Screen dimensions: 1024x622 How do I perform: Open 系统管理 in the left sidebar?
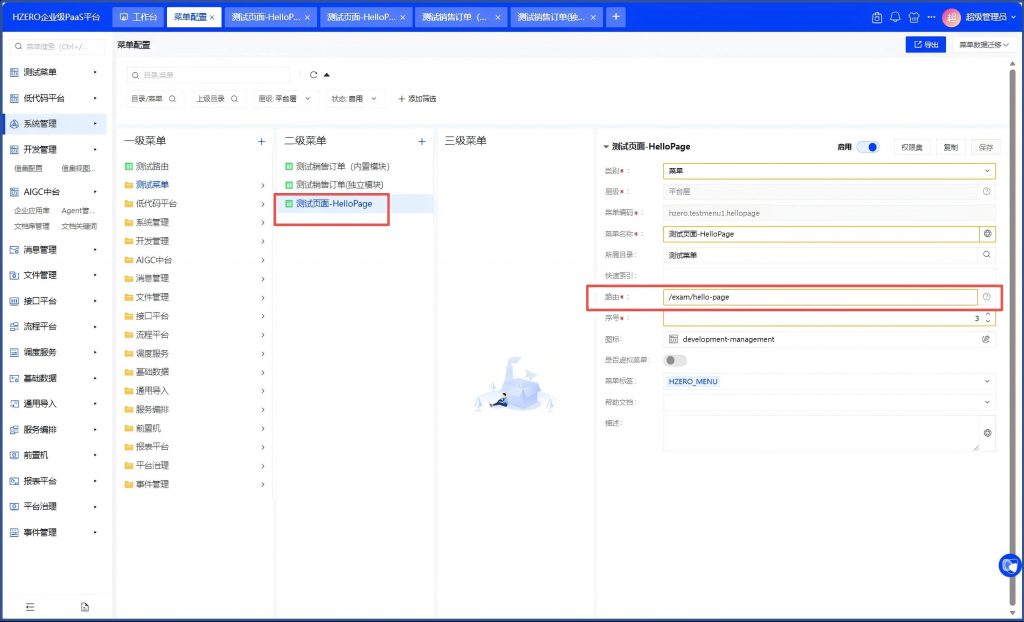pos(55,124)
